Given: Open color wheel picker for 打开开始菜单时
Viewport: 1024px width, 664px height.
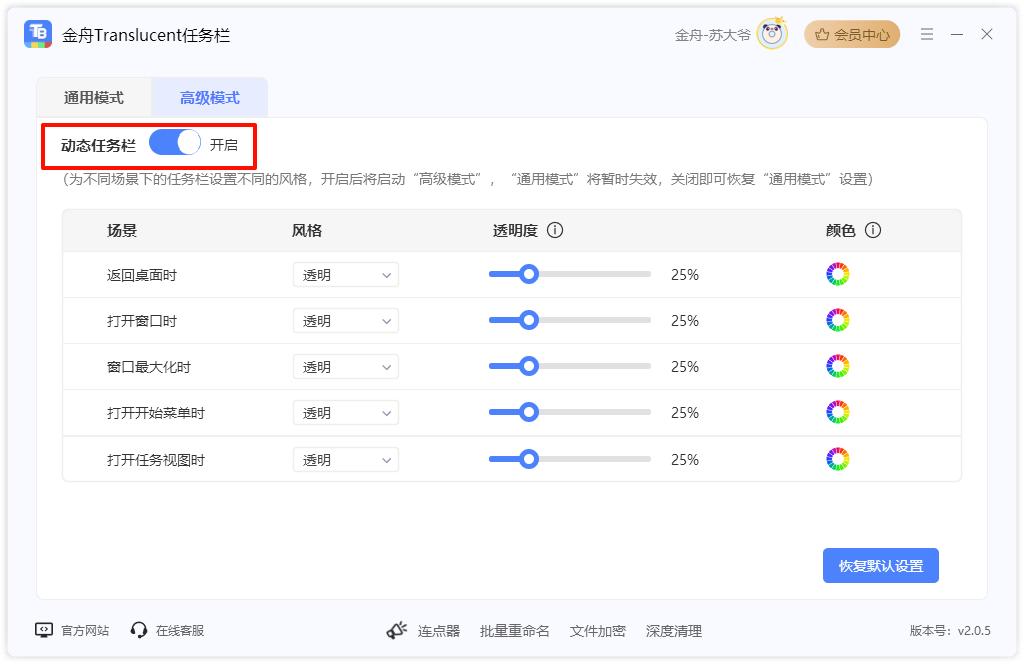Looking at the screenshot, I should 837,412.
